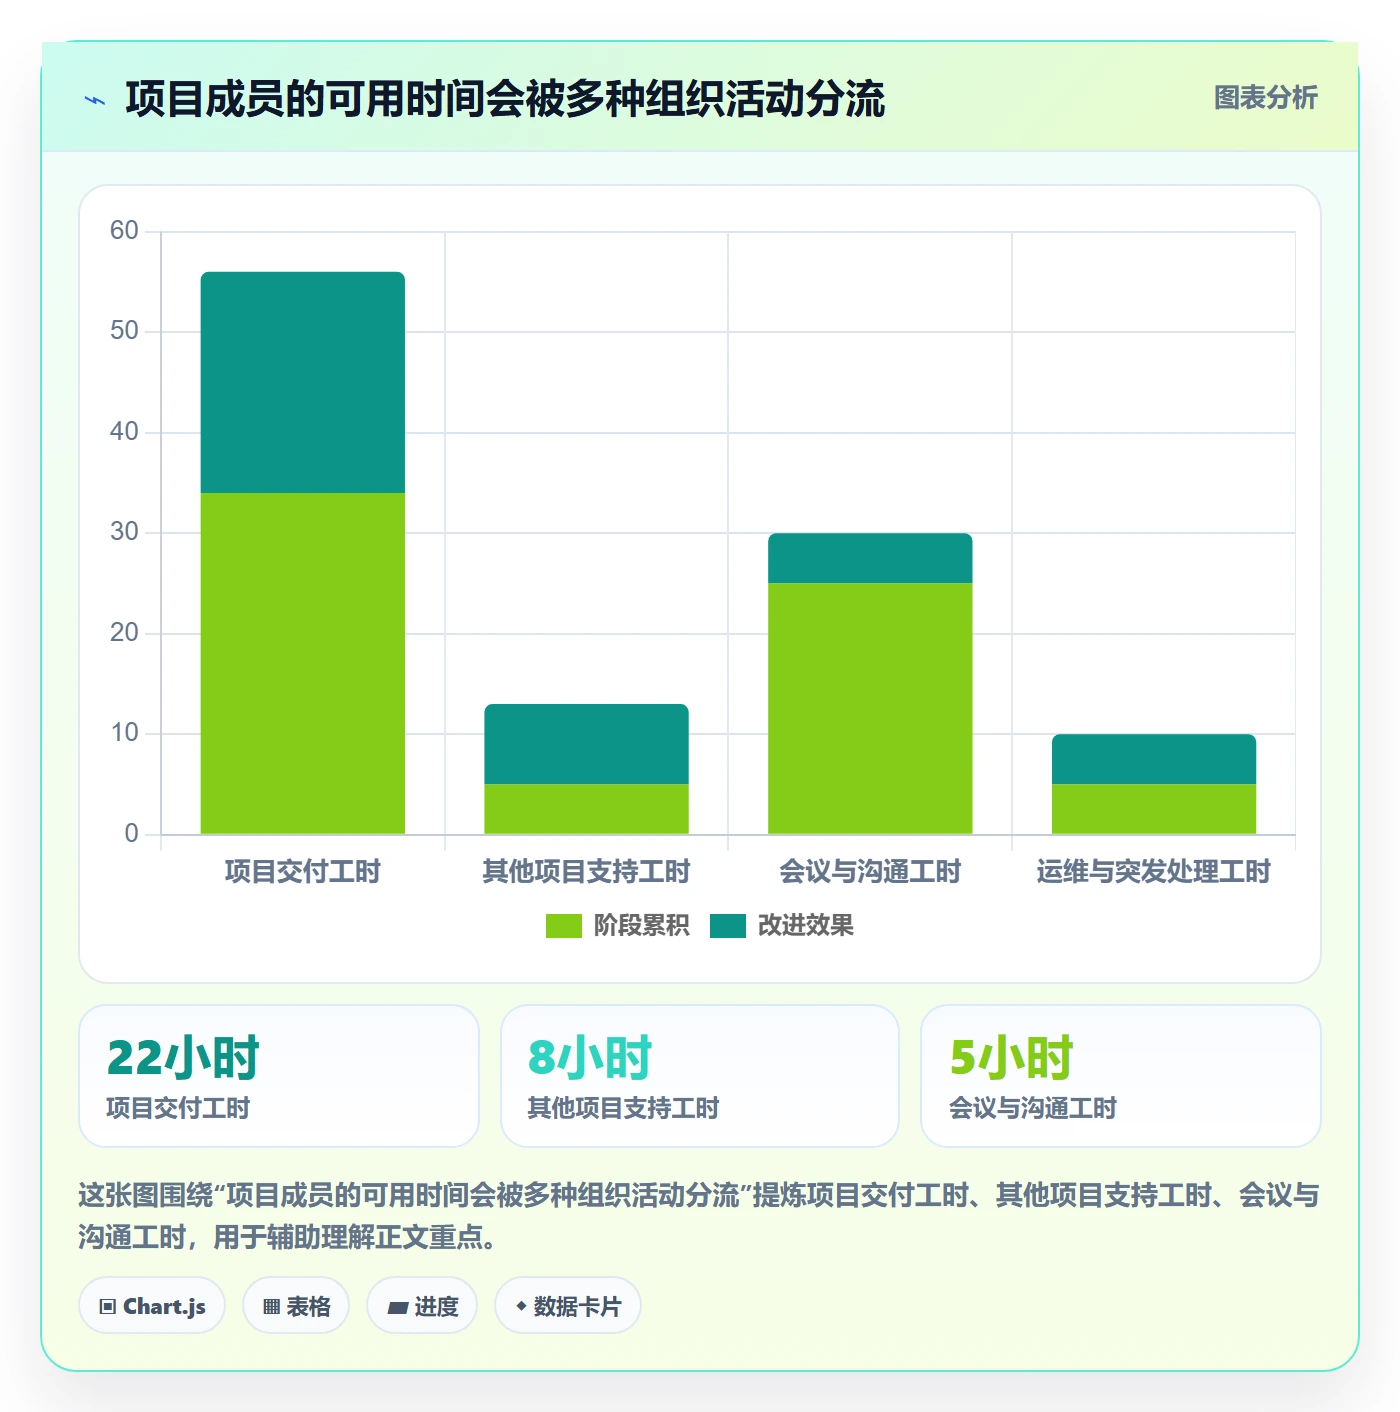Click the 项目交付工时 x-axis label
The width and height of the screenshot is (1400, 1412).
[303, 872]
